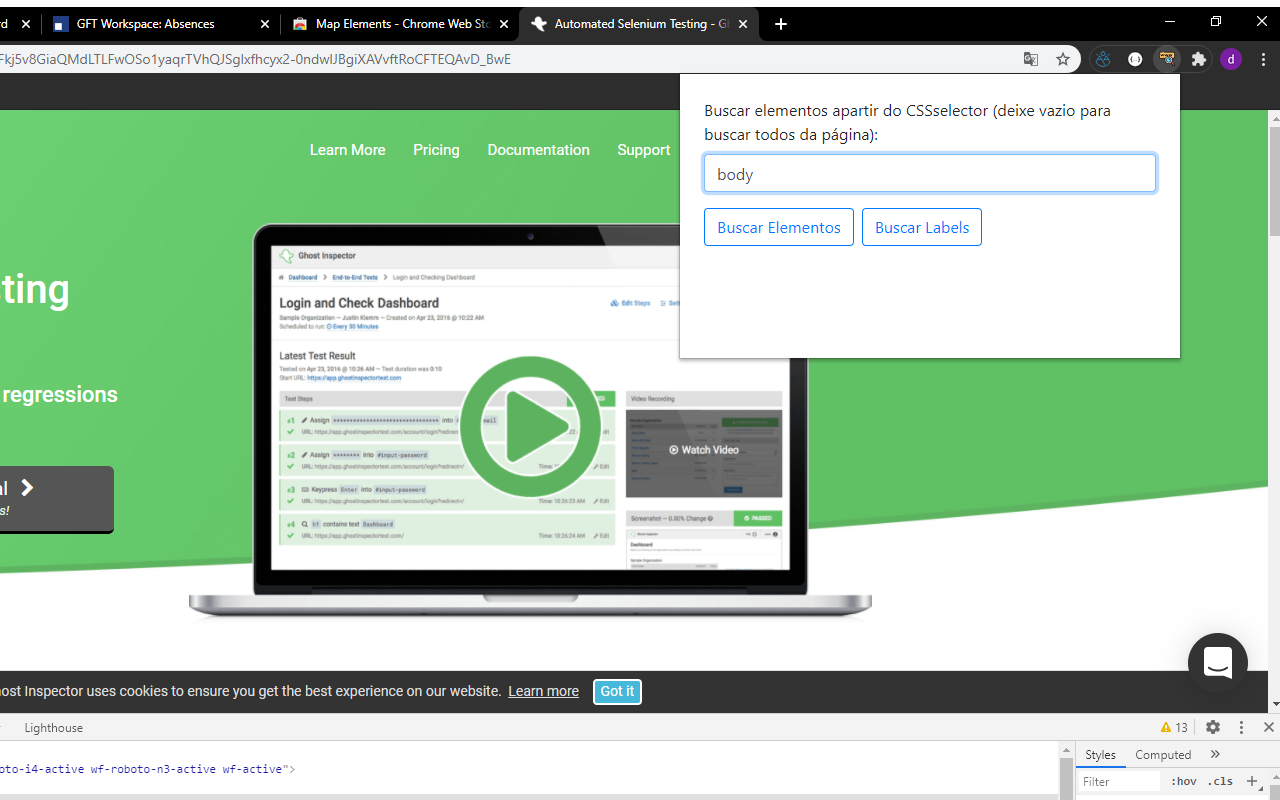Open the new style rule plus button
The image size is (1280, 800).
tap(1251, 781)
